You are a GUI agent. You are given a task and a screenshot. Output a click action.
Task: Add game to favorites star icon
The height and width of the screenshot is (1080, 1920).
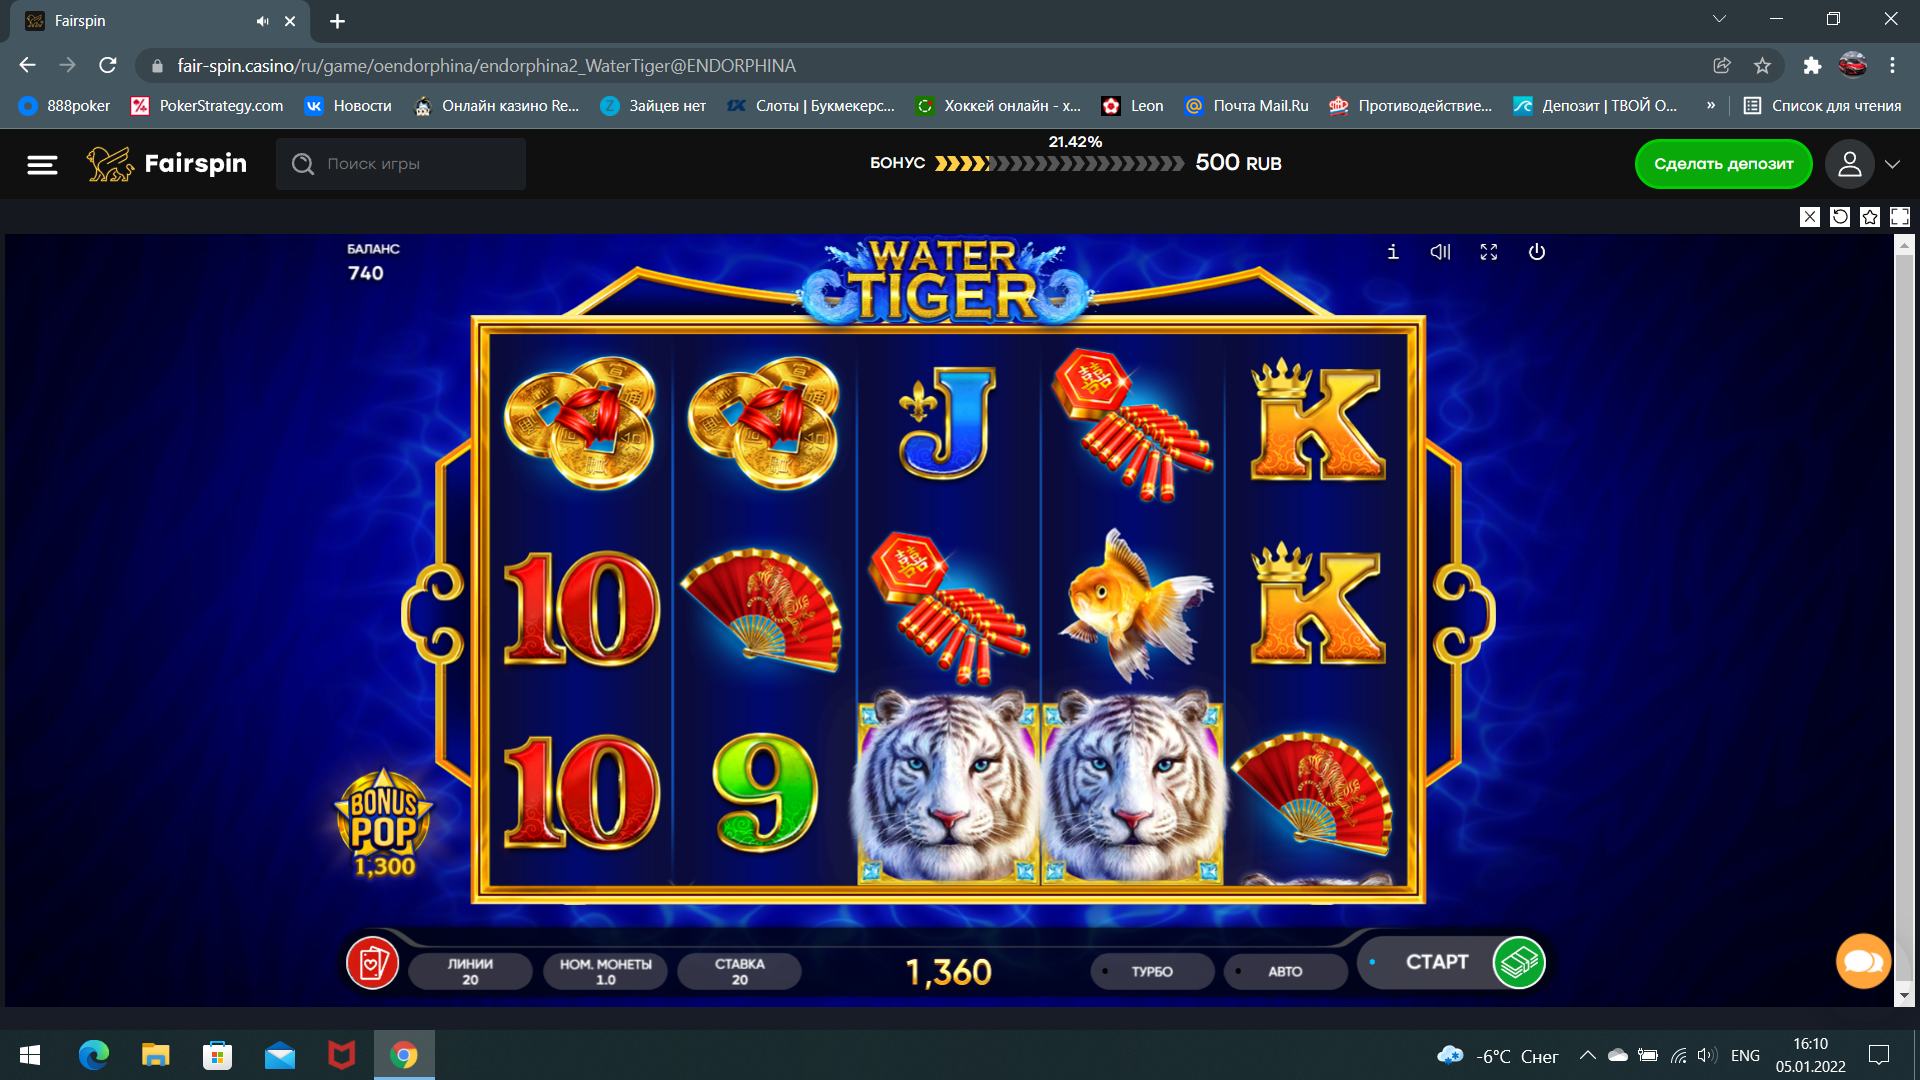1870,217
